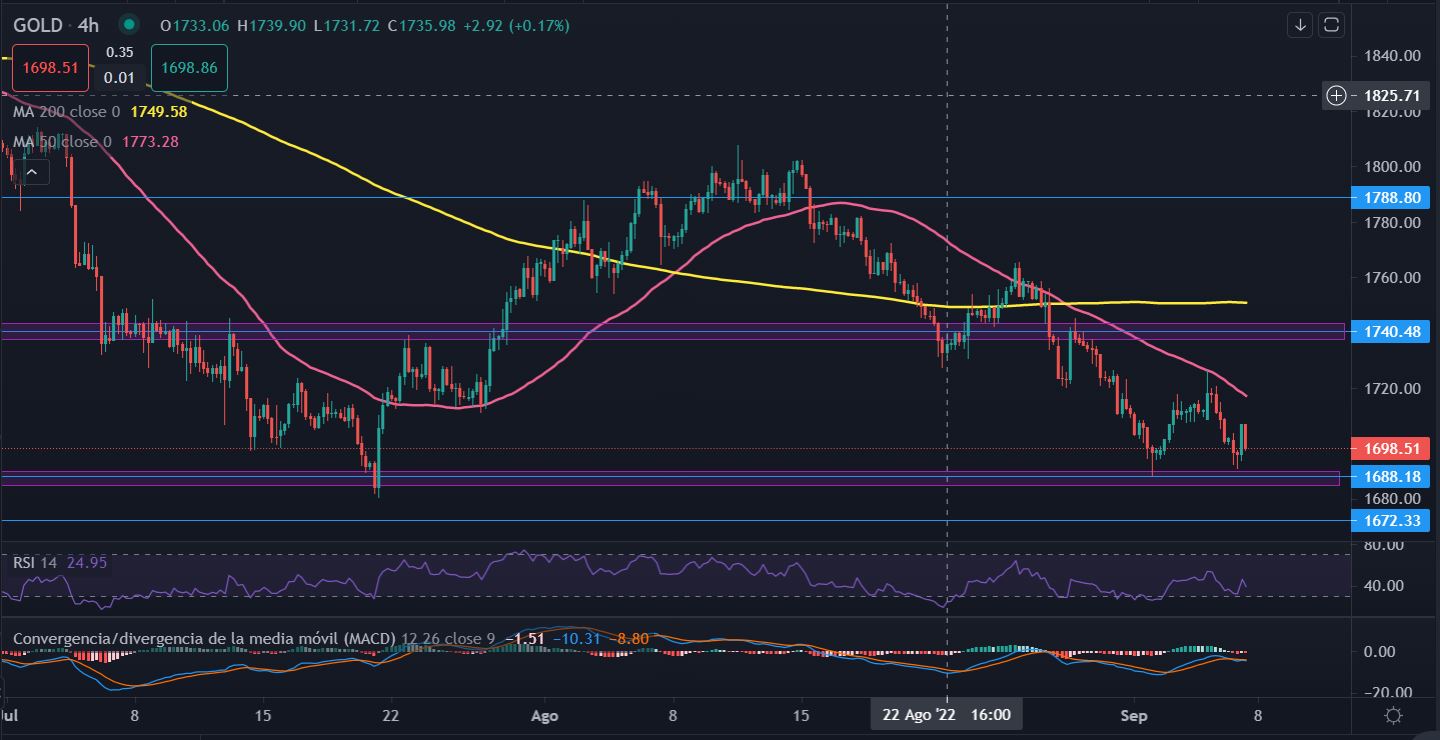
Task: Change the 4h chart interval
Action: pyautogui.click(x=88, y=25)
